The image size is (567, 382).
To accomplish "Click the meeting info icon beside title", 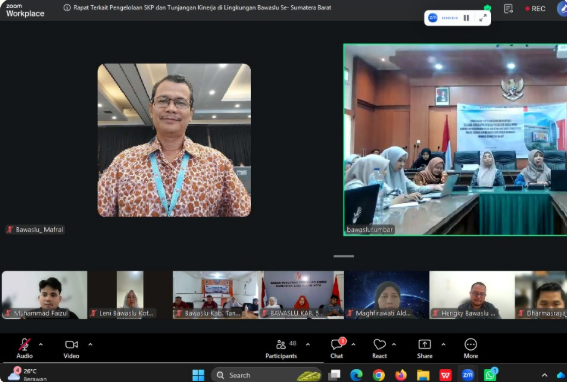I will pyautogui.click(x=67, y=8).
